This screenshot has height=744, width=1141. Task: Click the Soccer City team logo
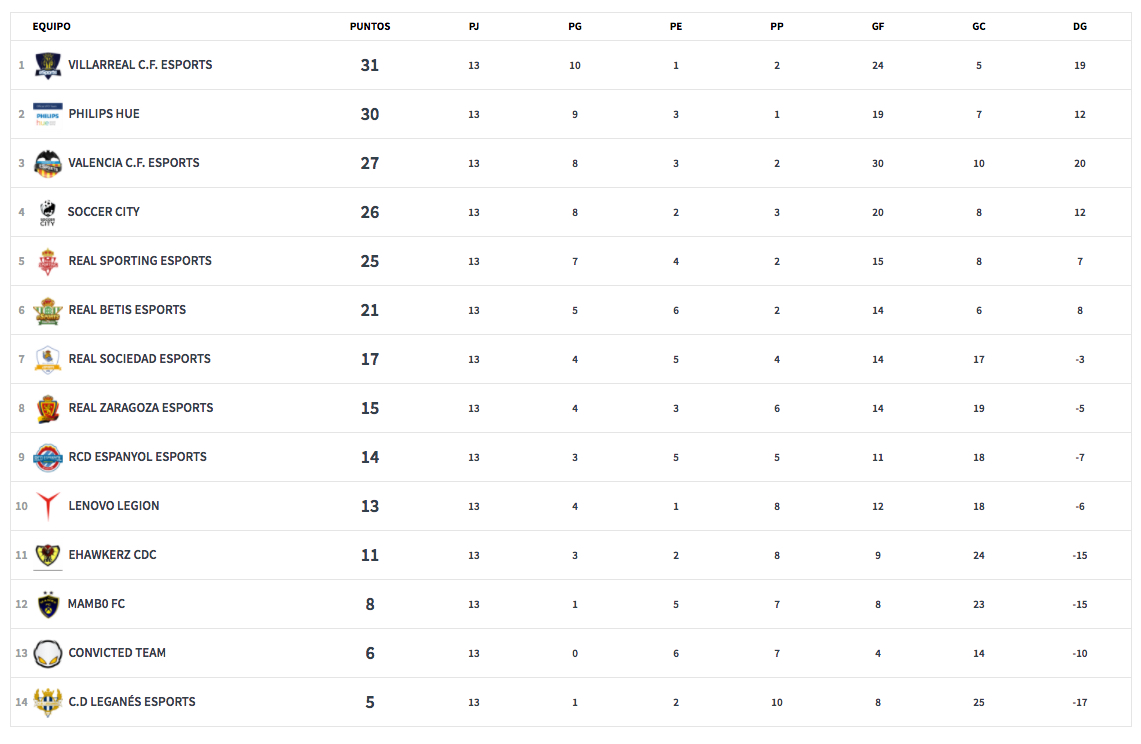[48, 212]
